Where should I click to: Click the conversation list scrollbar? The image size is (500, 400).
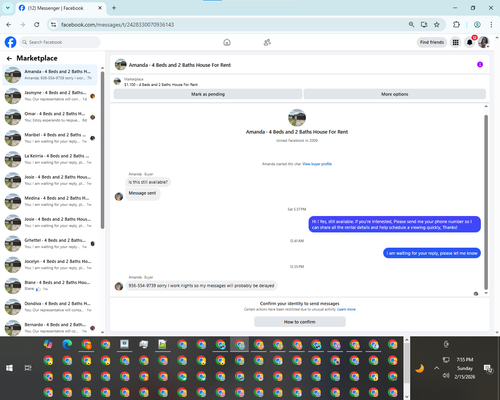coord(102,150)
